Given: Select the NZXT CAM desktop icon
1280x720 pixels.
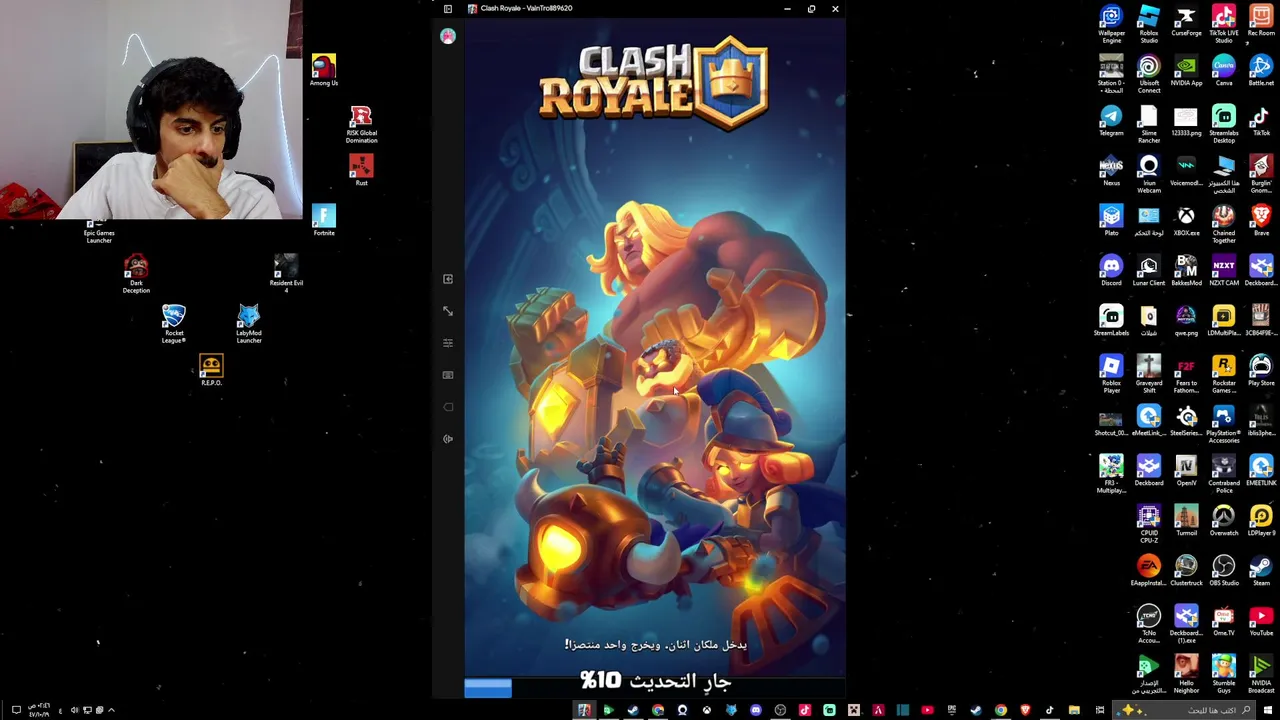Looking at the screenshot, I should (1224, 270).
